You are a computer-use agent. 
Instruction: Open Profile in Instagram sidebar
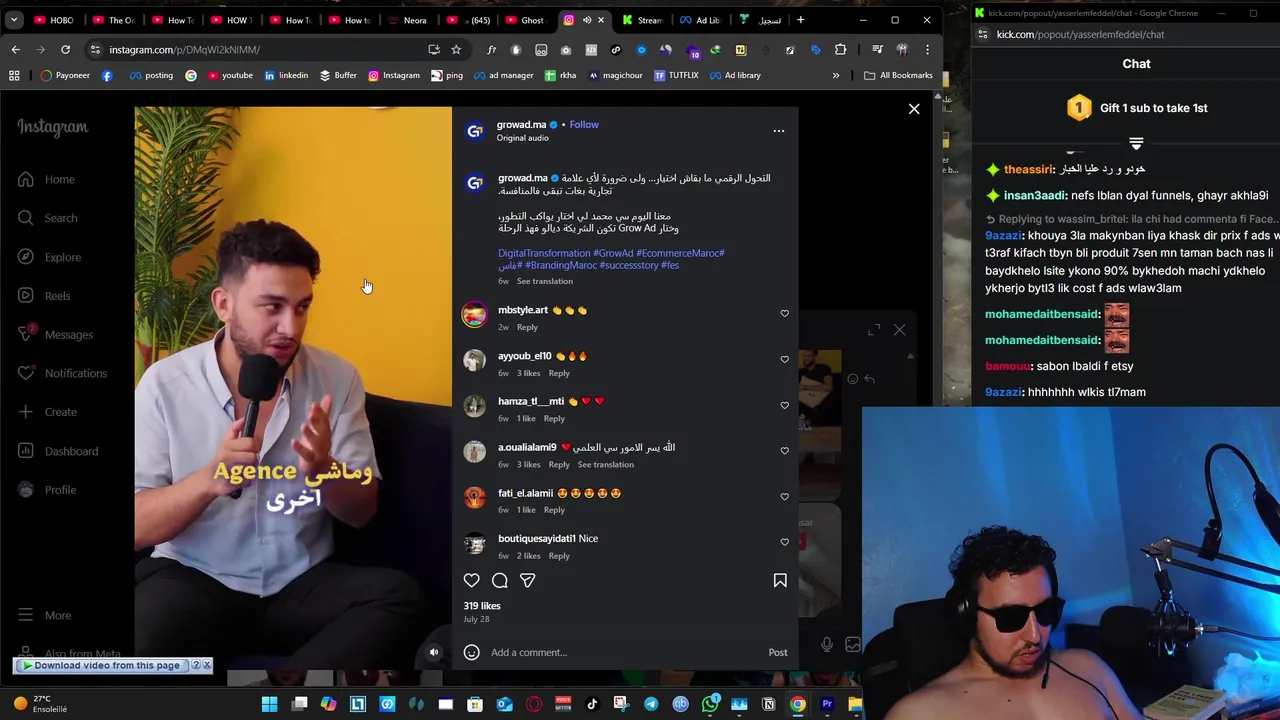tap(47, 490)
